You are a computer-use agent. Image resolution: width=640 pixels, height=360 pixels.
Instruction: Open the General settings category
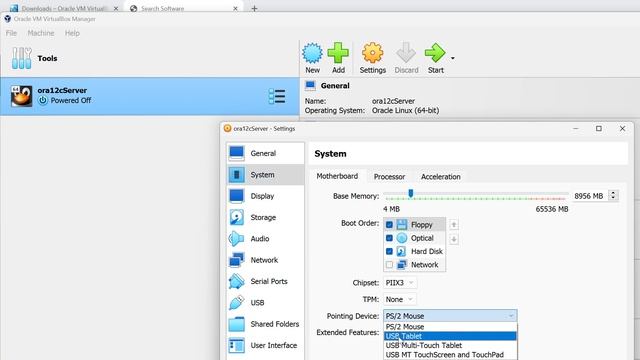[265, 153]
